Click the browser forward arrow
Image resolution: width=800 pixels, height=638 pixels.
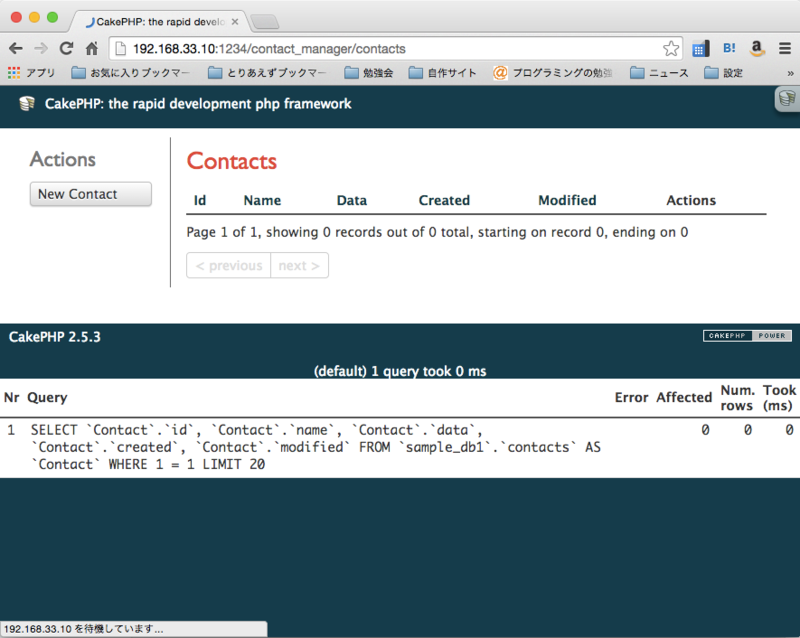pos(41,48)
